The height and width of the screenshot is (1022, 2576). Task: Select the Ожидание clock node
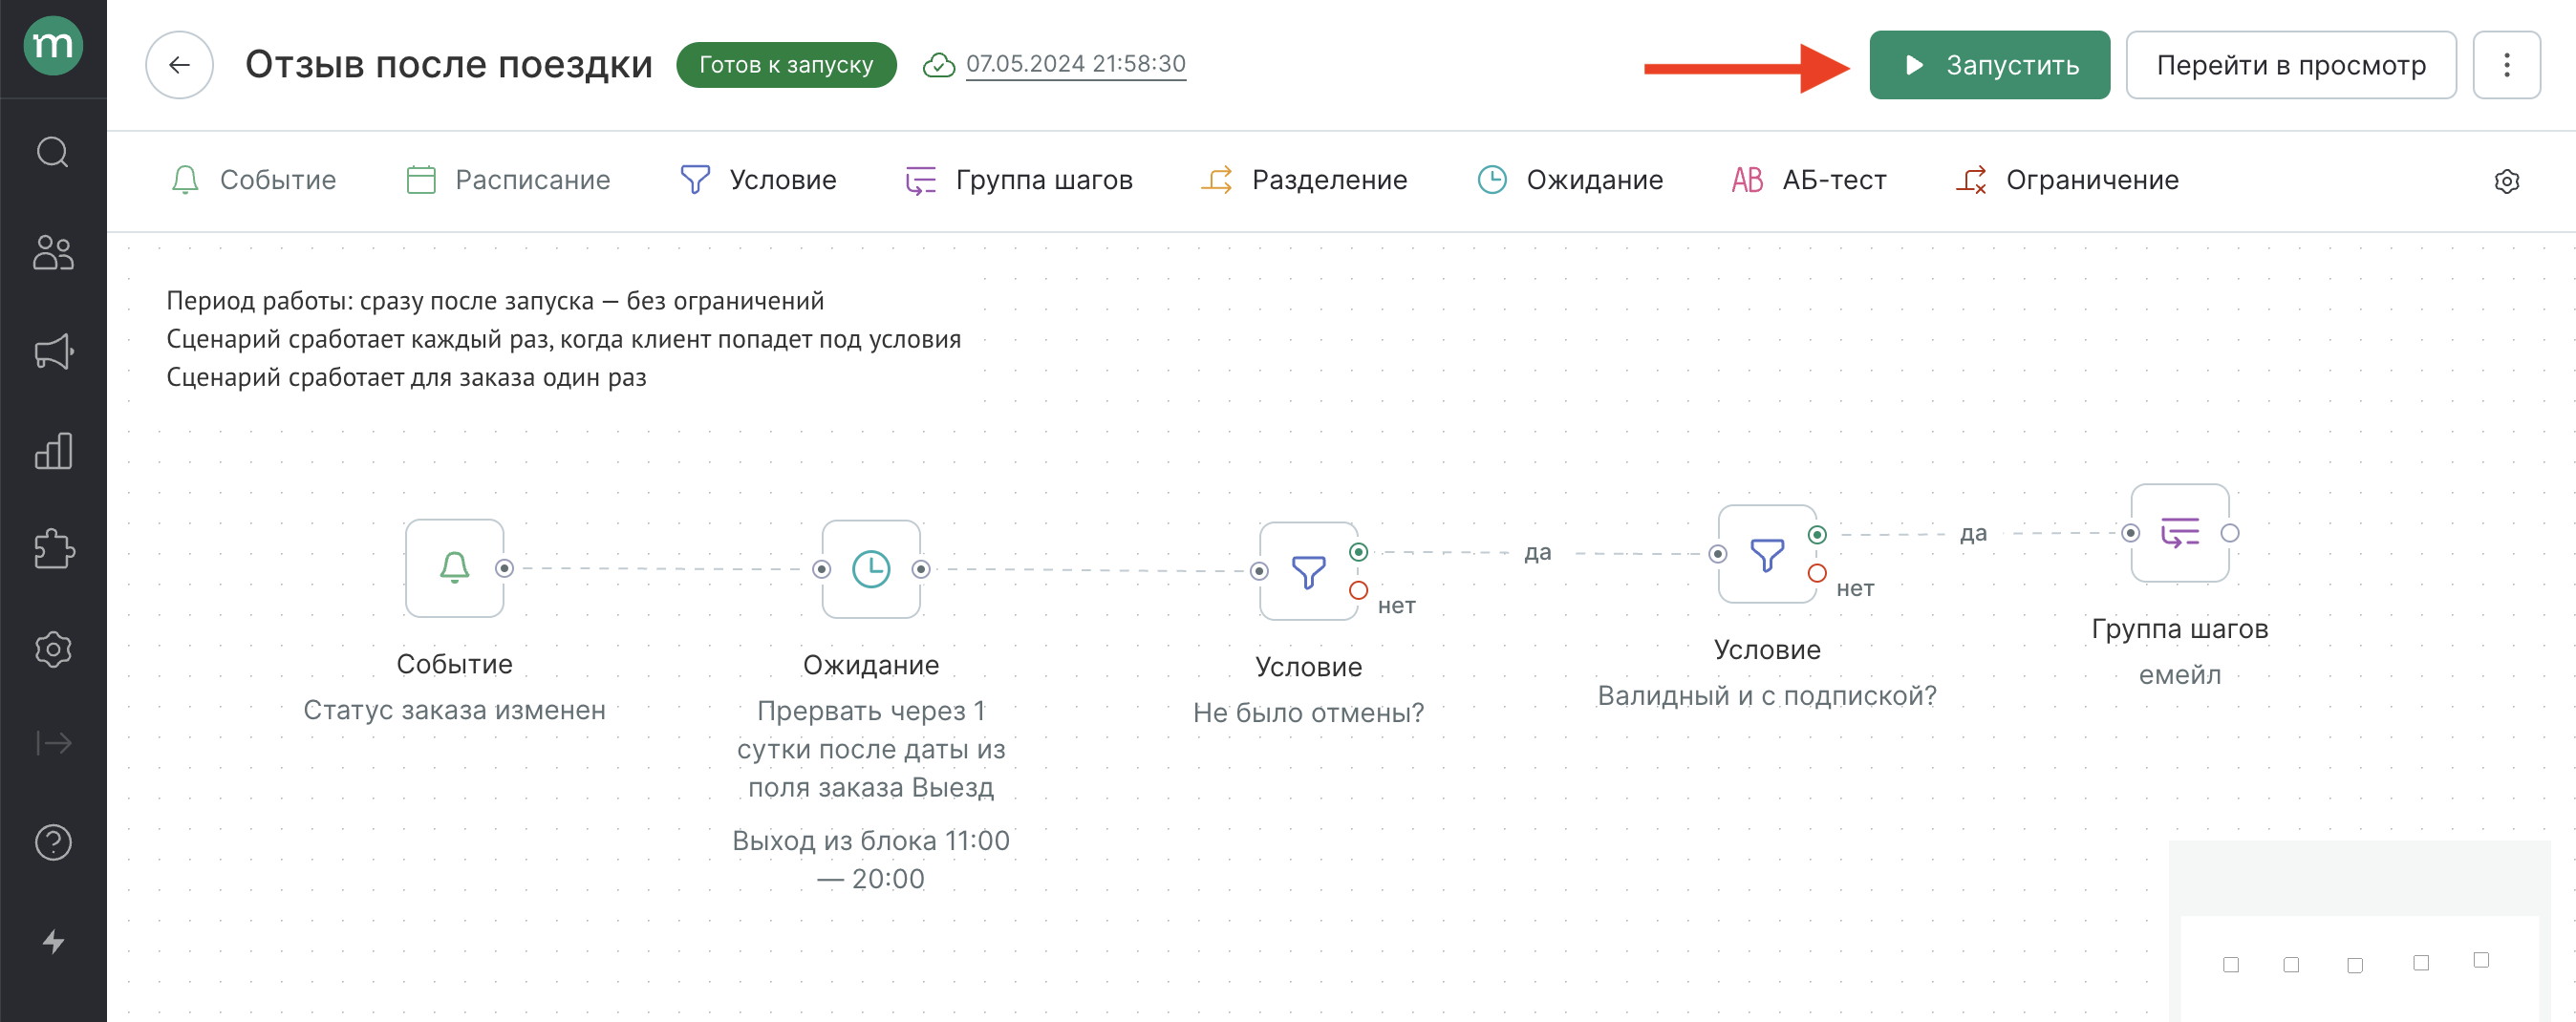(x=871, y=569)
